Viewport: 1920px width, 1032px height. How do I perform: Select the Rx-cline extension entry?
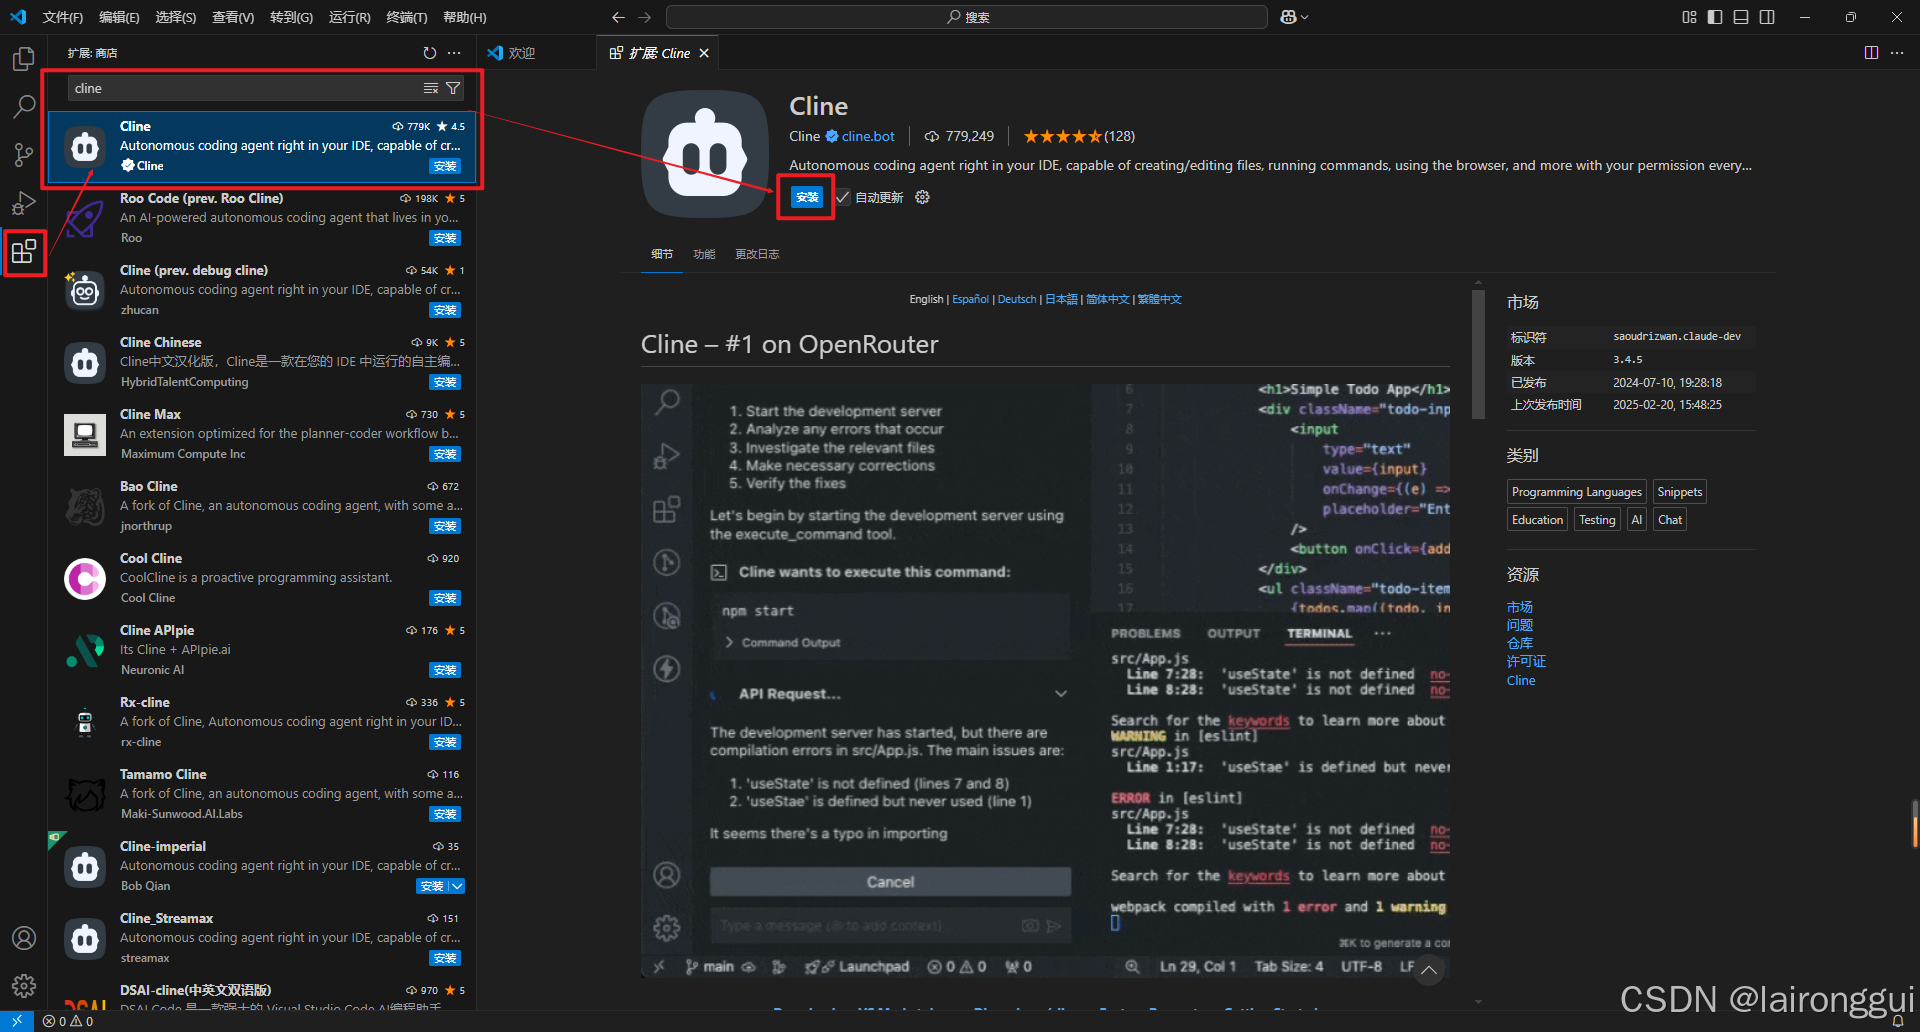pos(262,722)
